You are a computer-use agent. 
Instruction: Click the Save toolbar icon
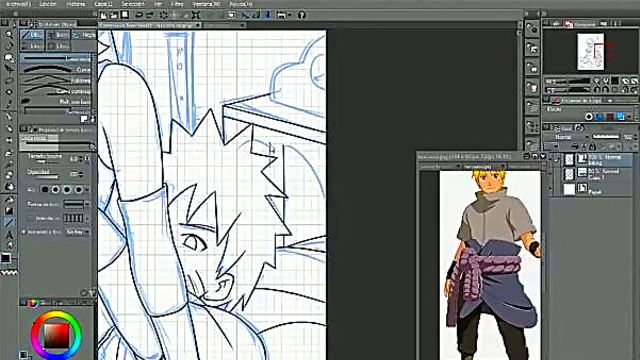coord(125,16)
